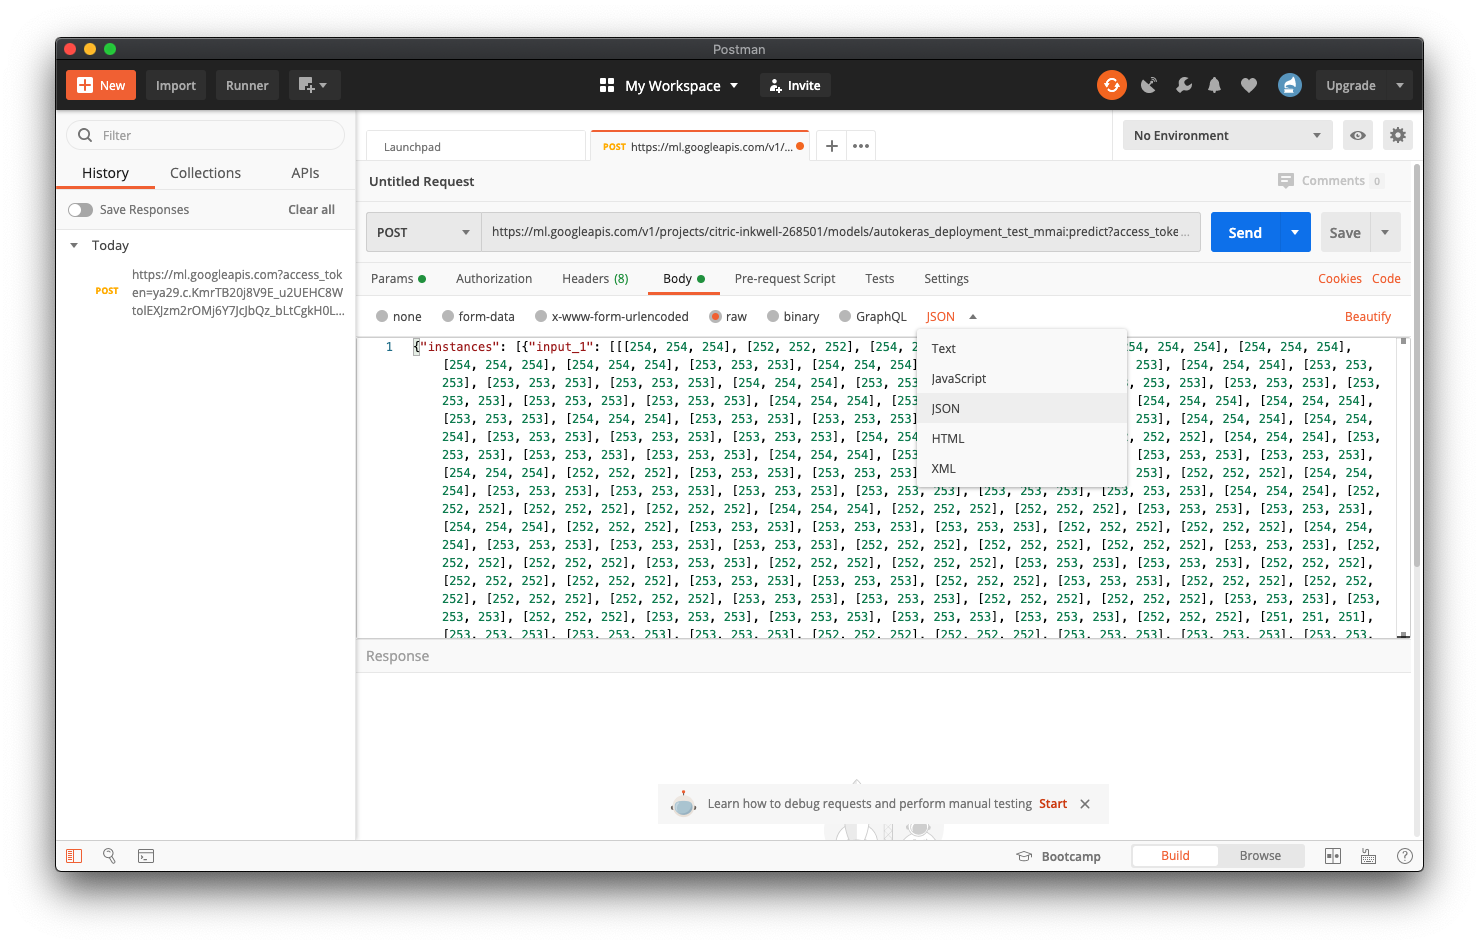Screen dimensions: 1479x945
Task: Click the two-pane layout icon
Action: tap(1333, 856)
